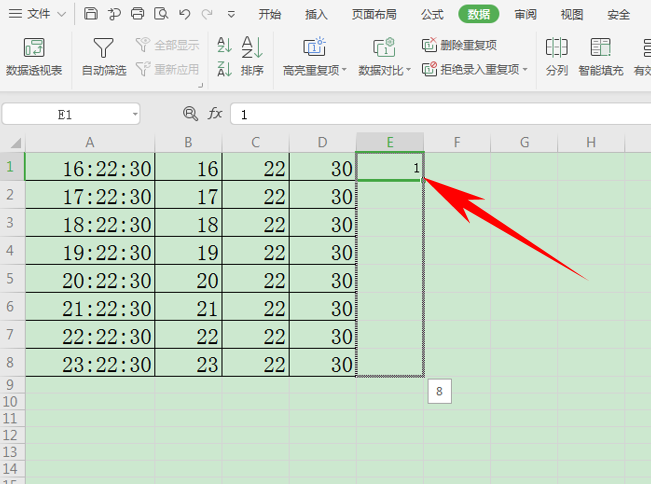Select column D header

[323, 142]
